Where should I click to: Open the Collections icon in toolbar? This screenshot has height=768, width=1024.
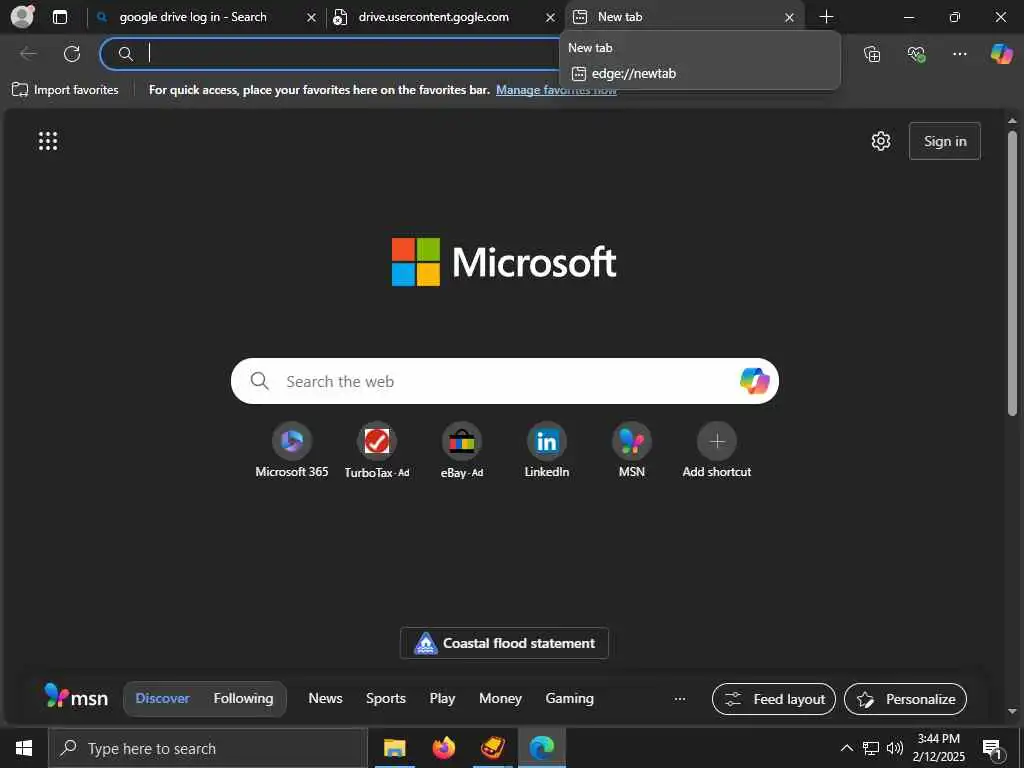(x=872, y=54)
